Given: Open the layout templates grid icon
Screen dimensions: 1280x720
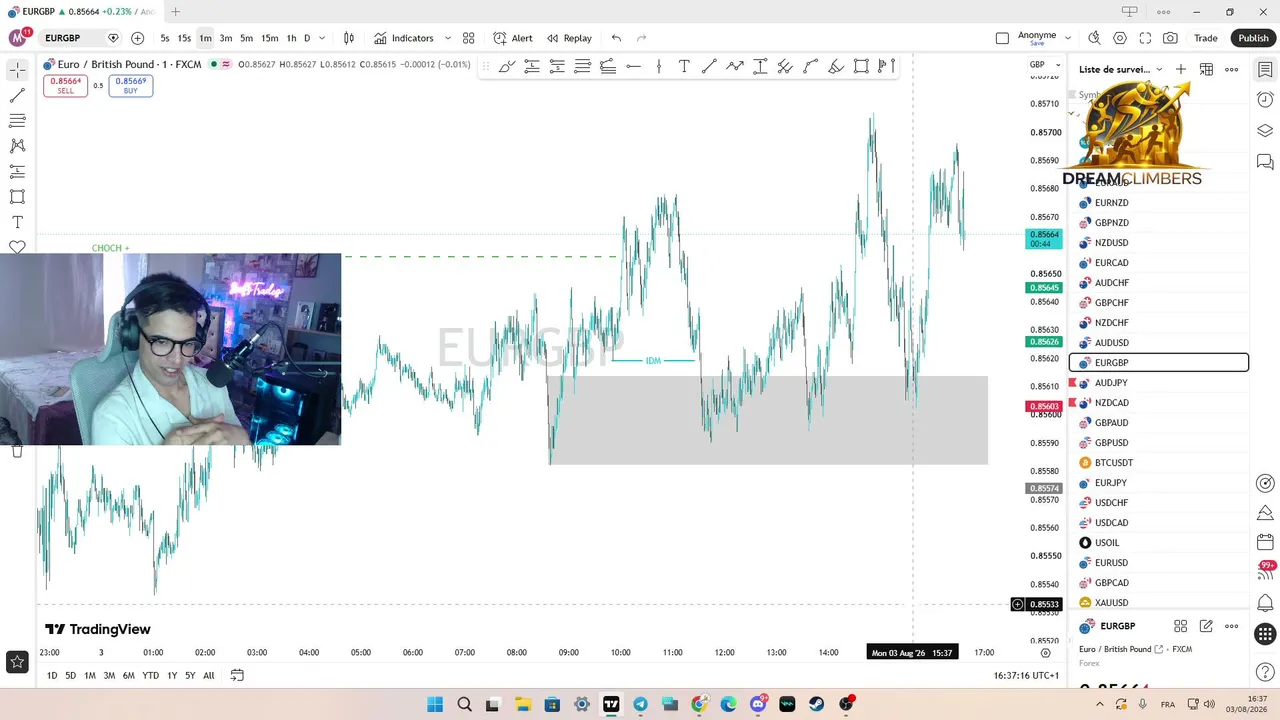Looking at the screenshot, I should point(468,38).
